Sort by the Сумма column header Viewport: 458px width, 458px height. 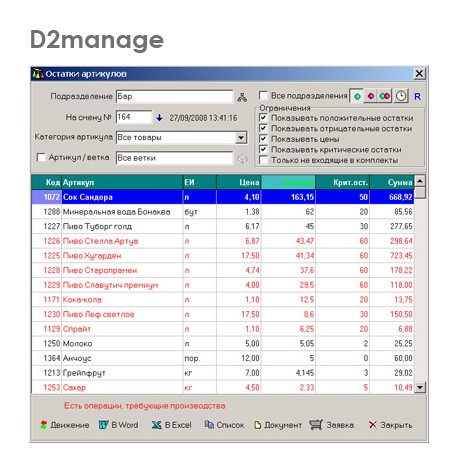(392, 182)
